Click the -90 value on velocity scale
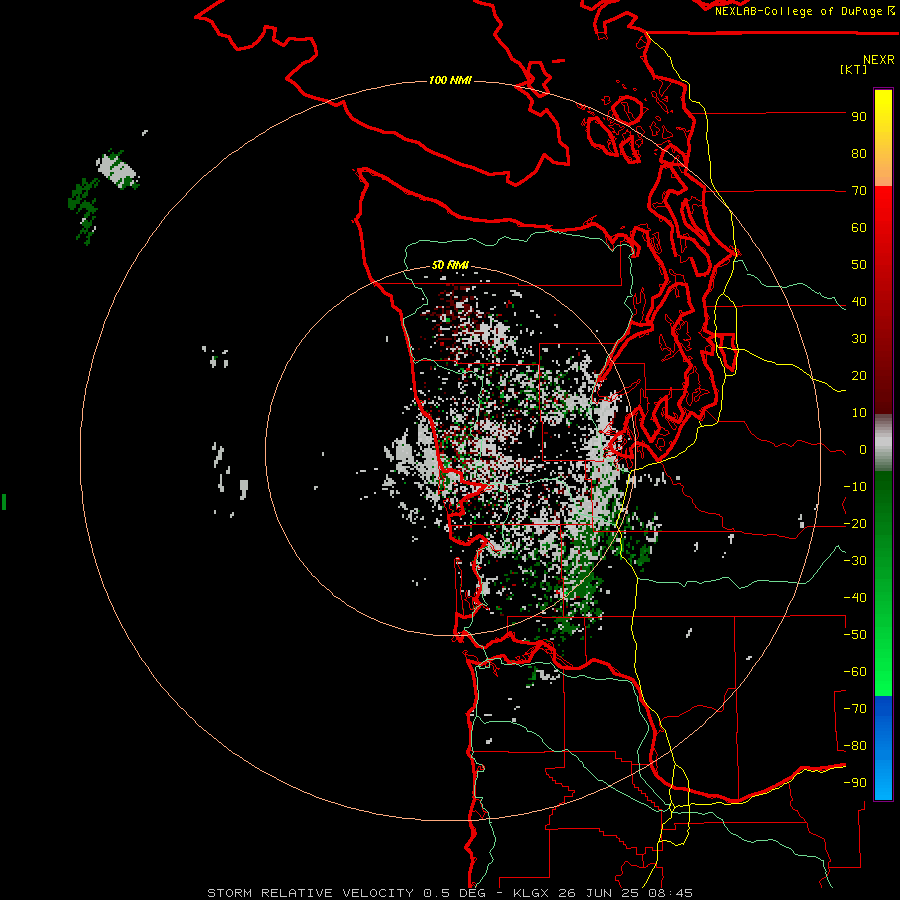 tap(855, 783)
